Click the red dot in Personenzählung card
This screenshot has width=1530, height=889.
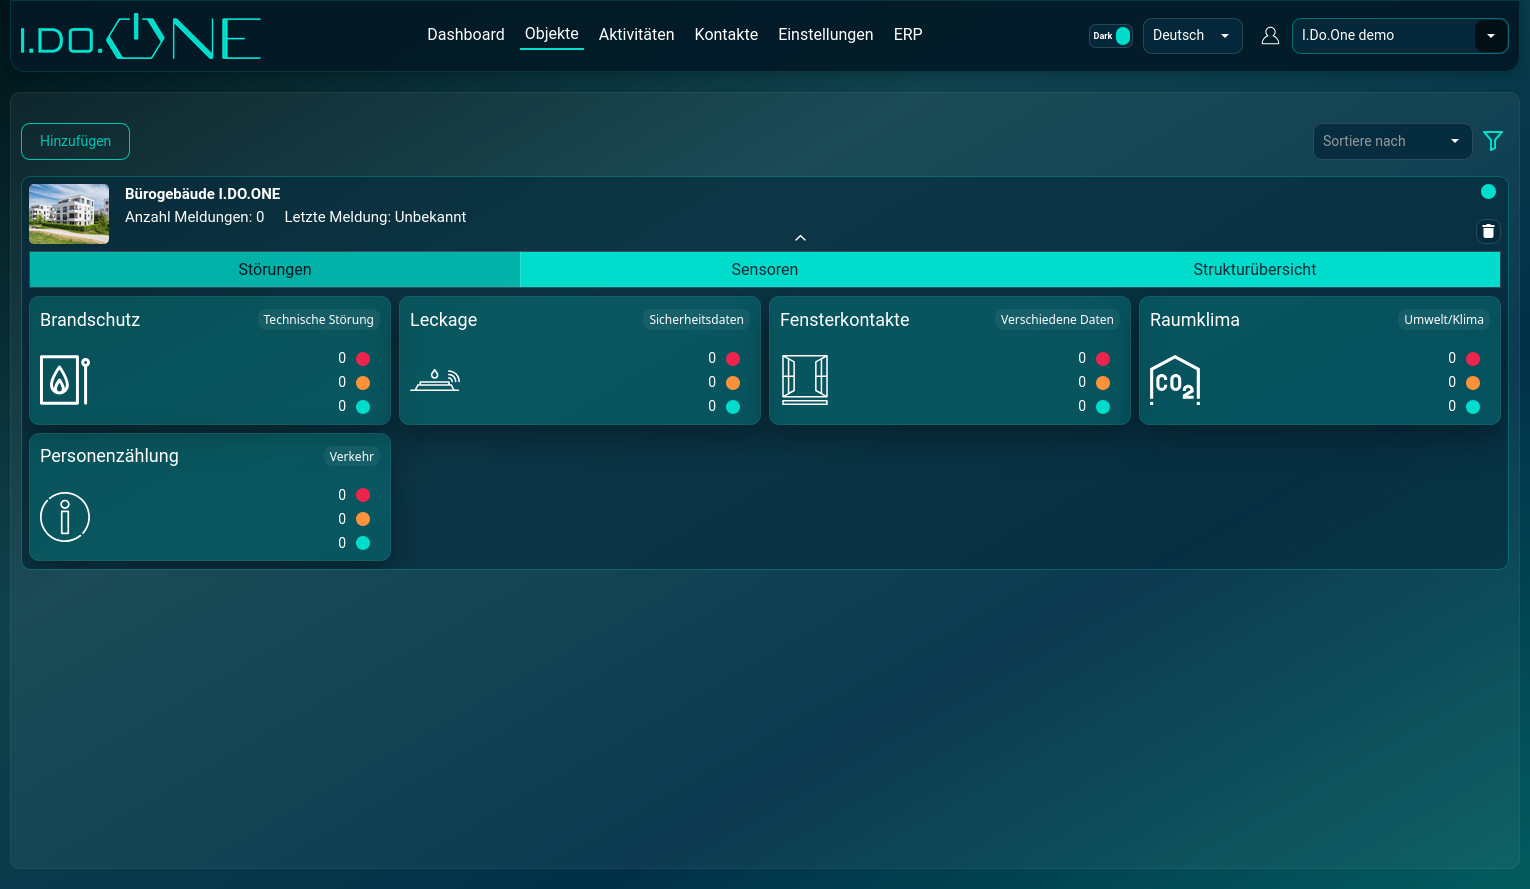tap(363, 495)
